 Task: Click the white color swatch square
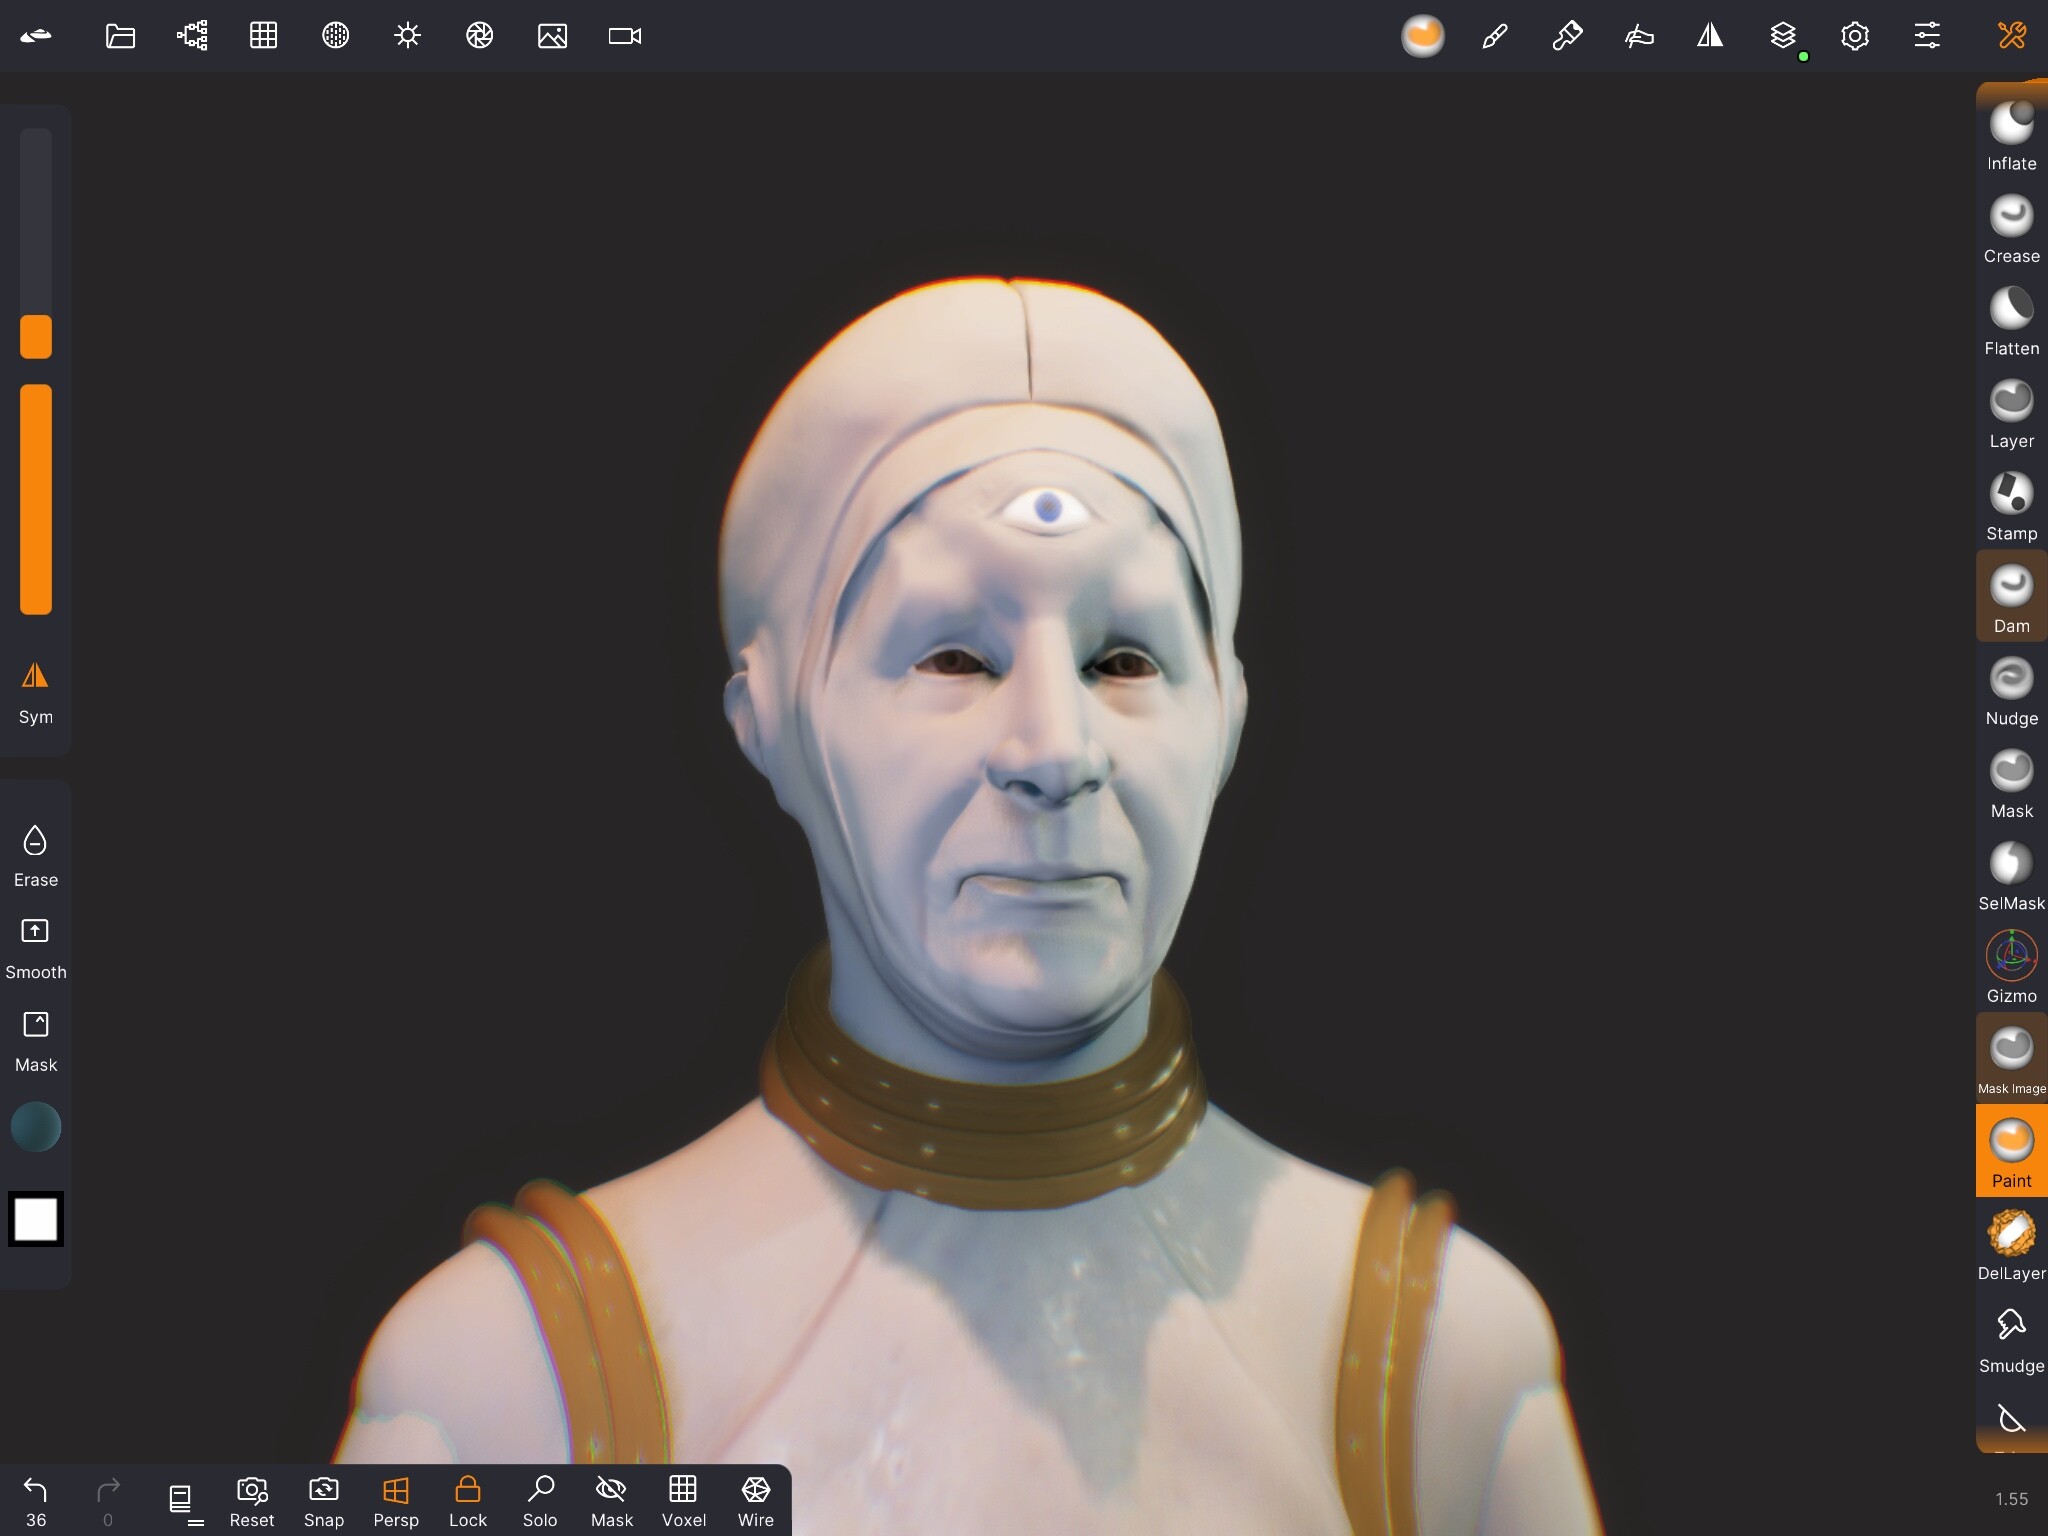(36, 1219)
